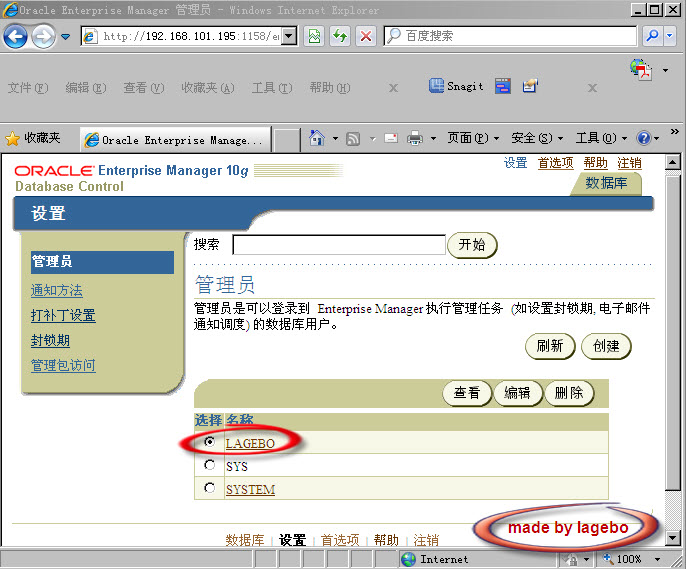Click the search magnifier button
Image resolution: width=686 pixels, height=569 pixels.
[x=652, y=36]
